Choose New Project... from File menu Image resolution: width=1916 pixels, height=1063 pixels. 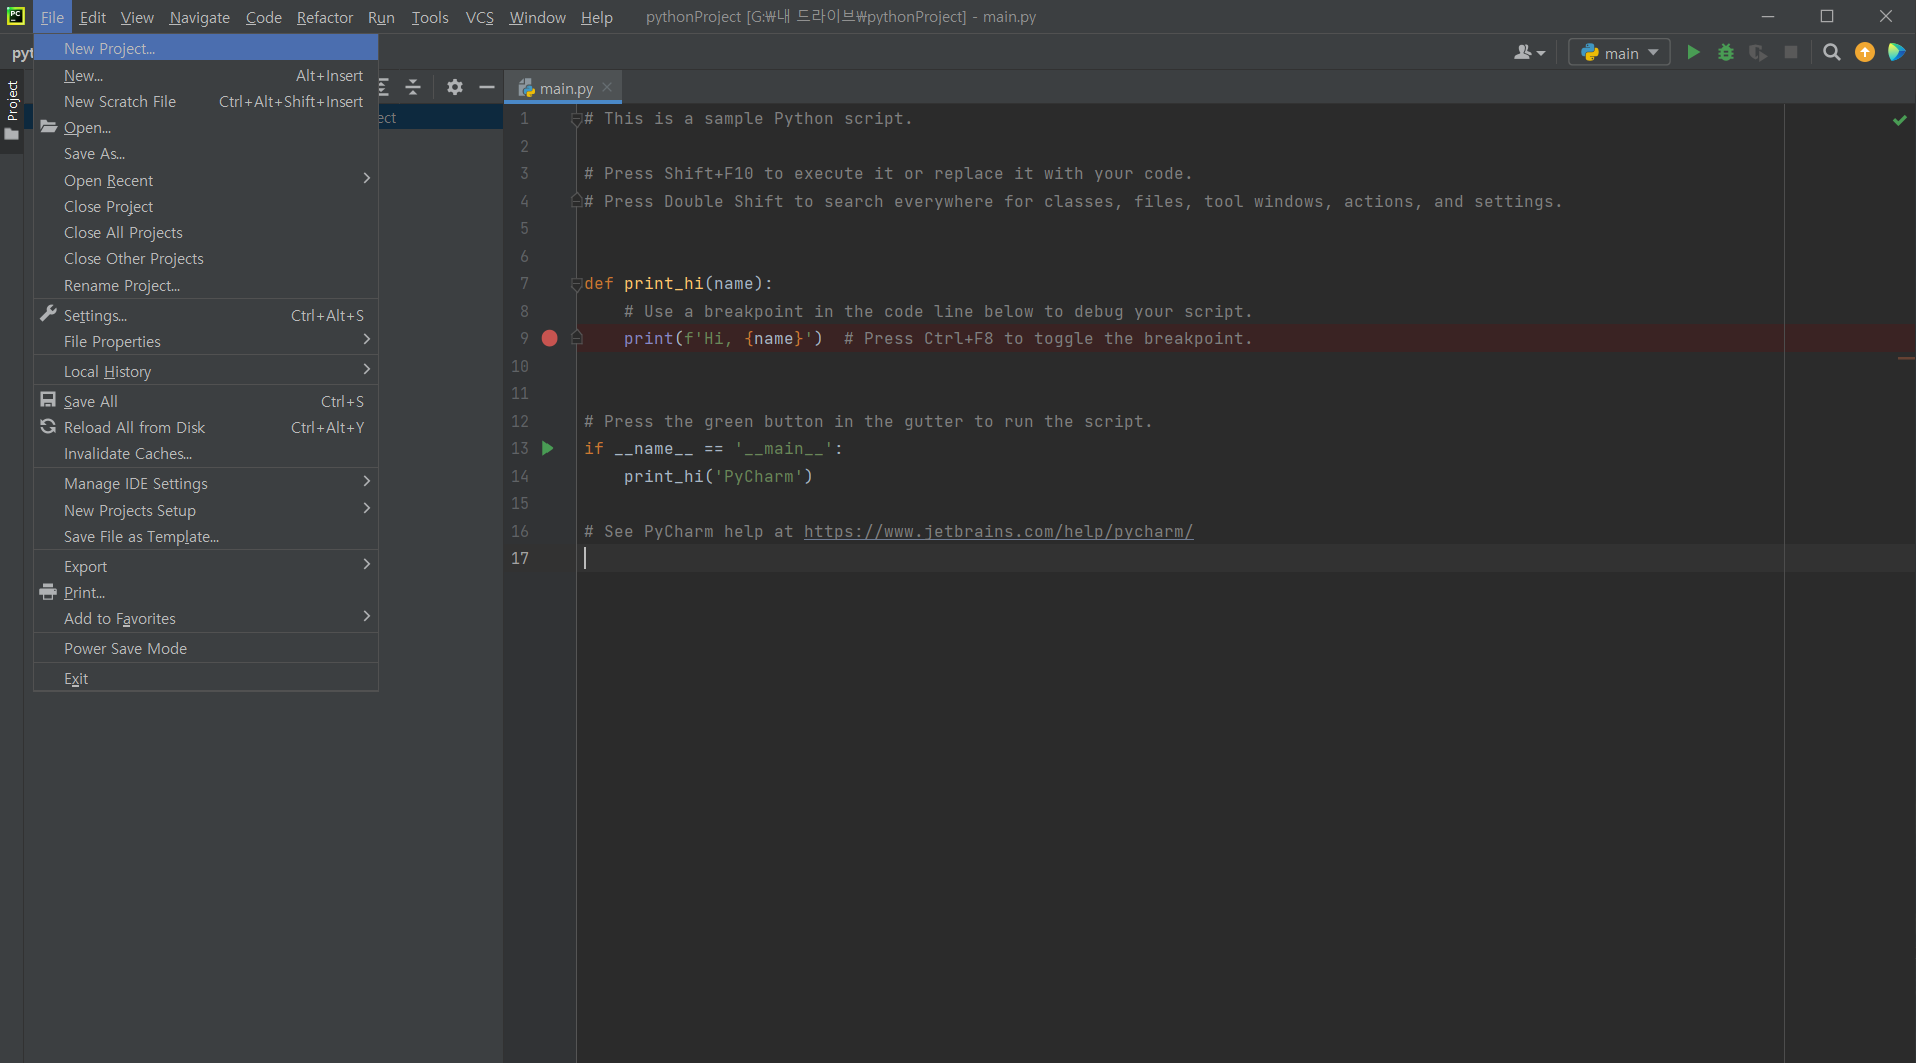206,48
